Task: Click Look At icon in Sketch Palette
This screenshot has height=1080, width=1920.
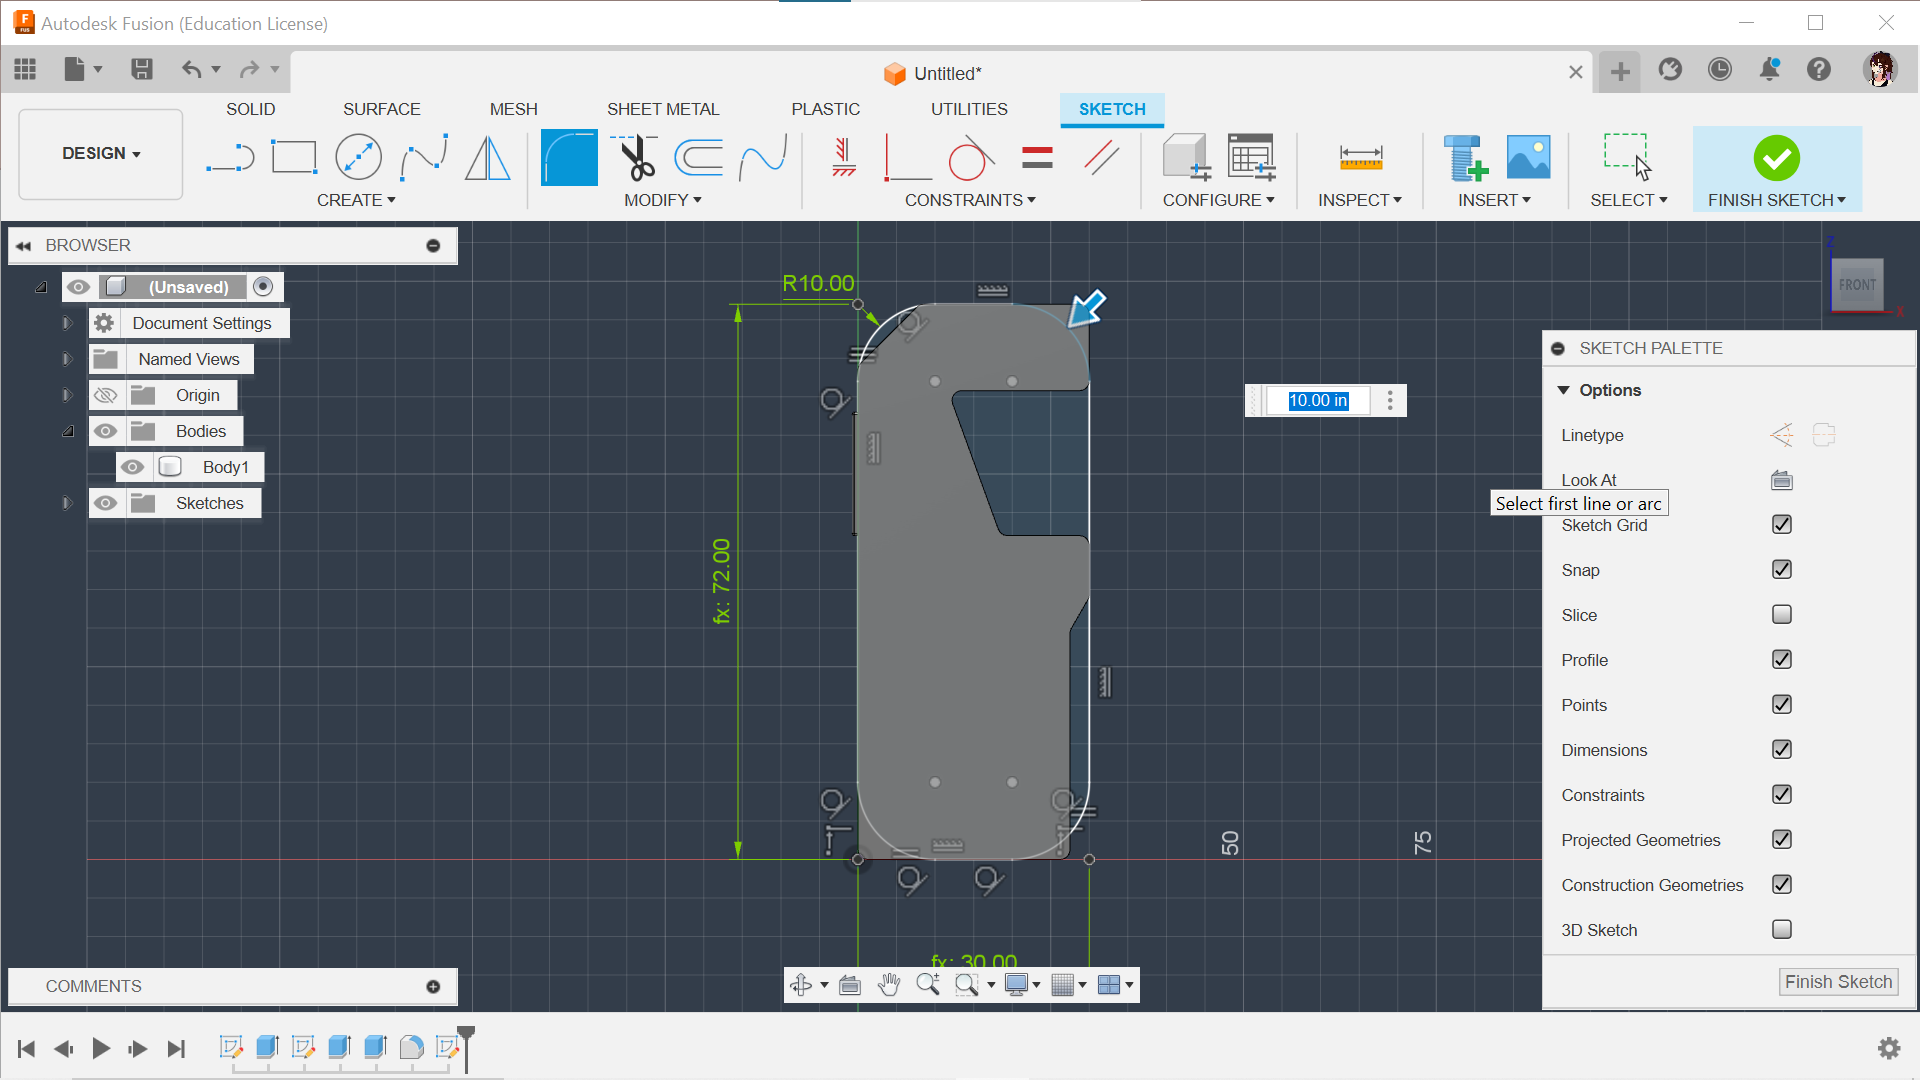Action: tap(1782, 479)
